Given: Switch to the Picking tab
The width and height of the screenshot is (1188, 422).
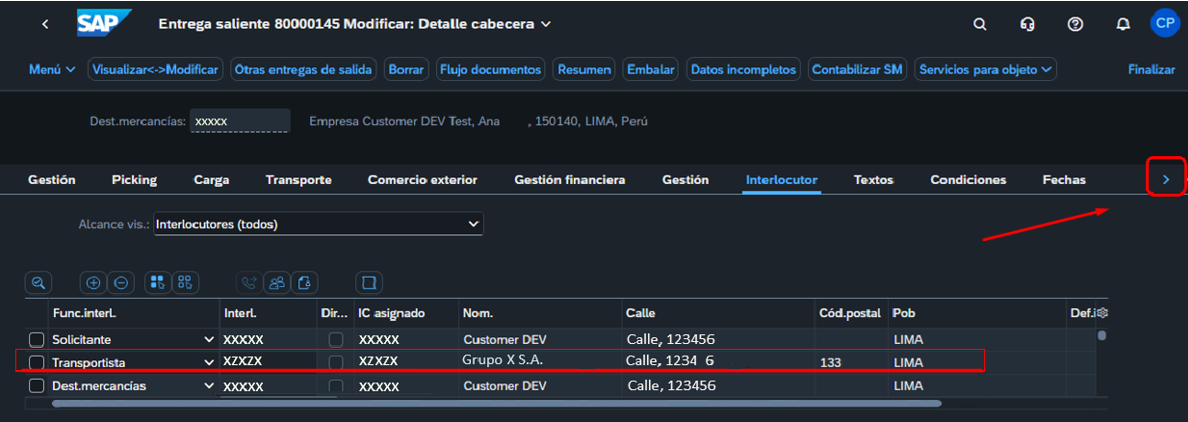Looking at the screenshot, I should (x=134, y=180).
